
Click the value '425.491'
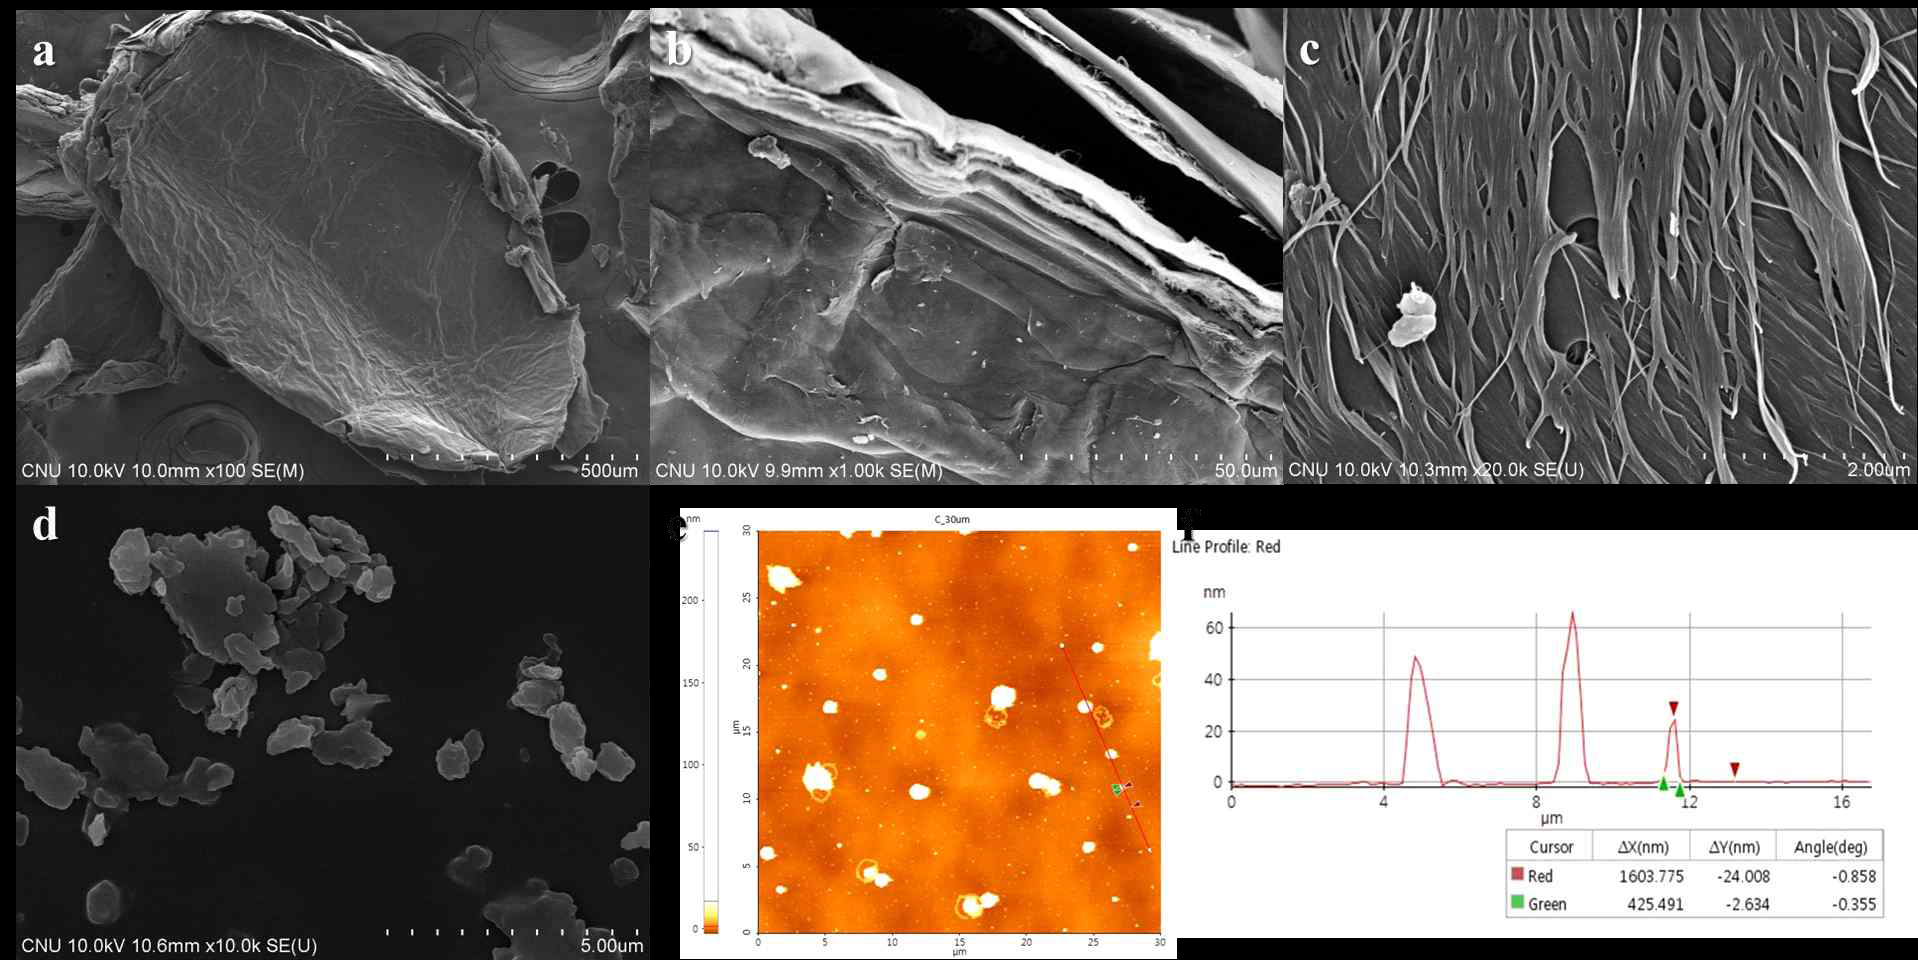[1656, 904]
